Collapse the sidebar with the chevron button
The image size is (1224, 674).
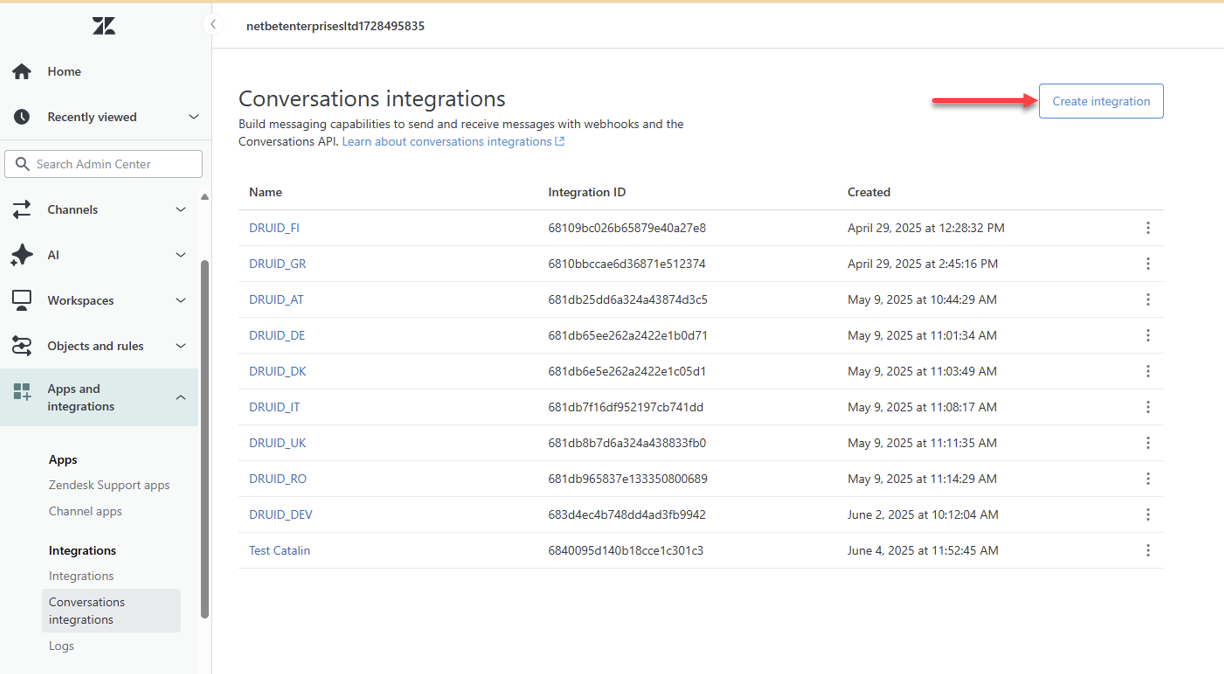point(212,24)
